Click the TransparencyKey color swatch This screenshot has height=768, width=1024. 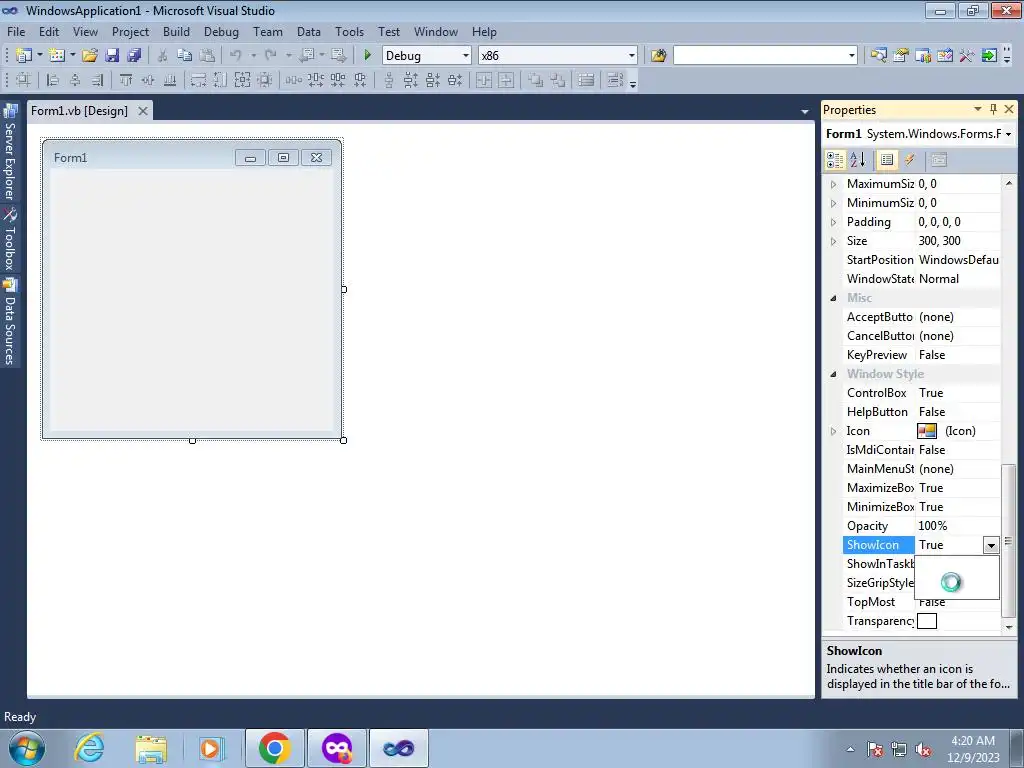click(927, 621)
